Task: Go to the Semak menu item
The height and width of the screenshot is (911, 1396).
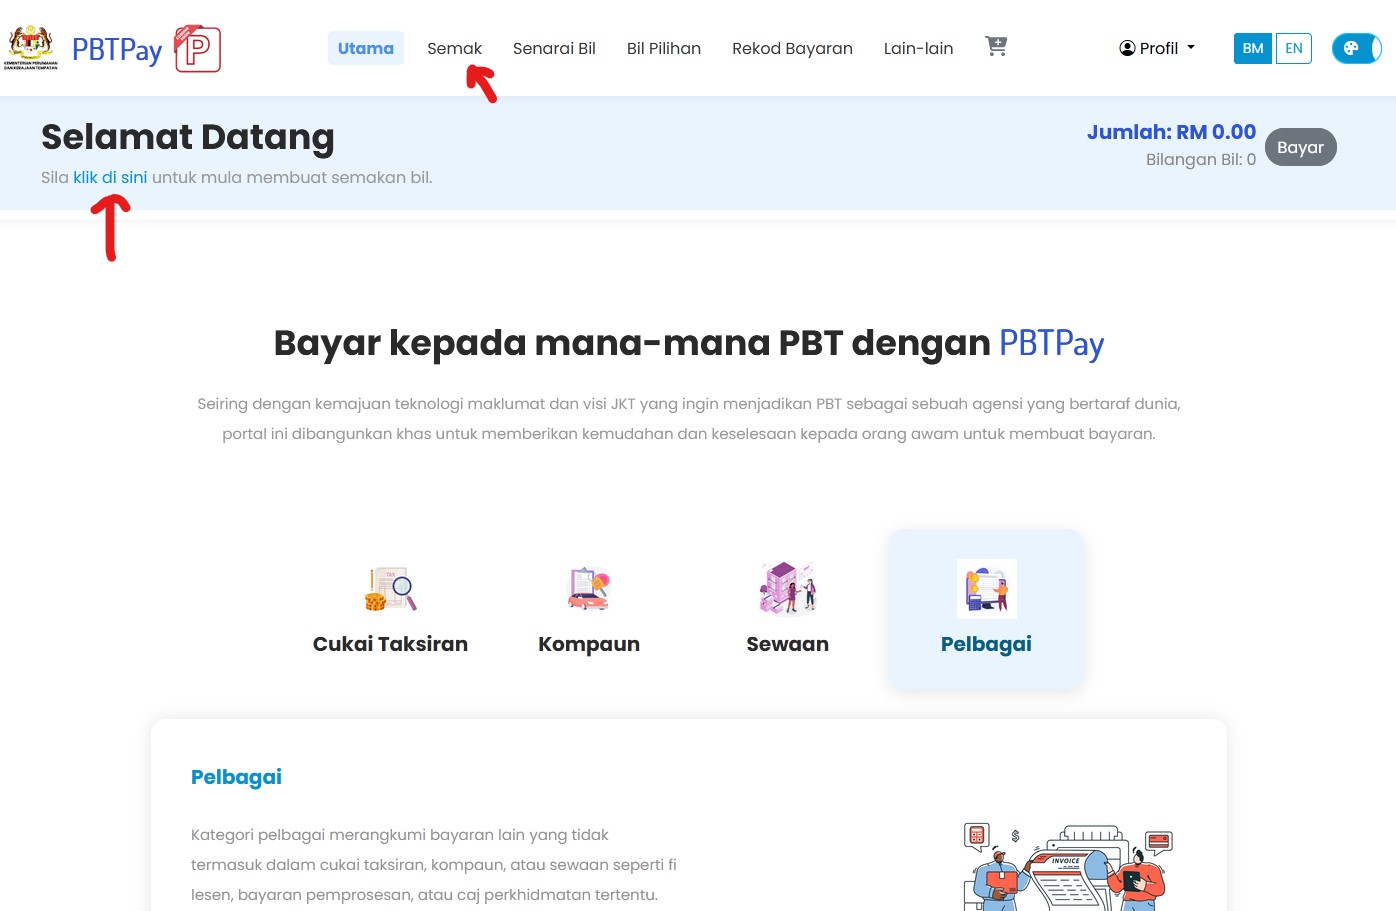Action: 454,48
